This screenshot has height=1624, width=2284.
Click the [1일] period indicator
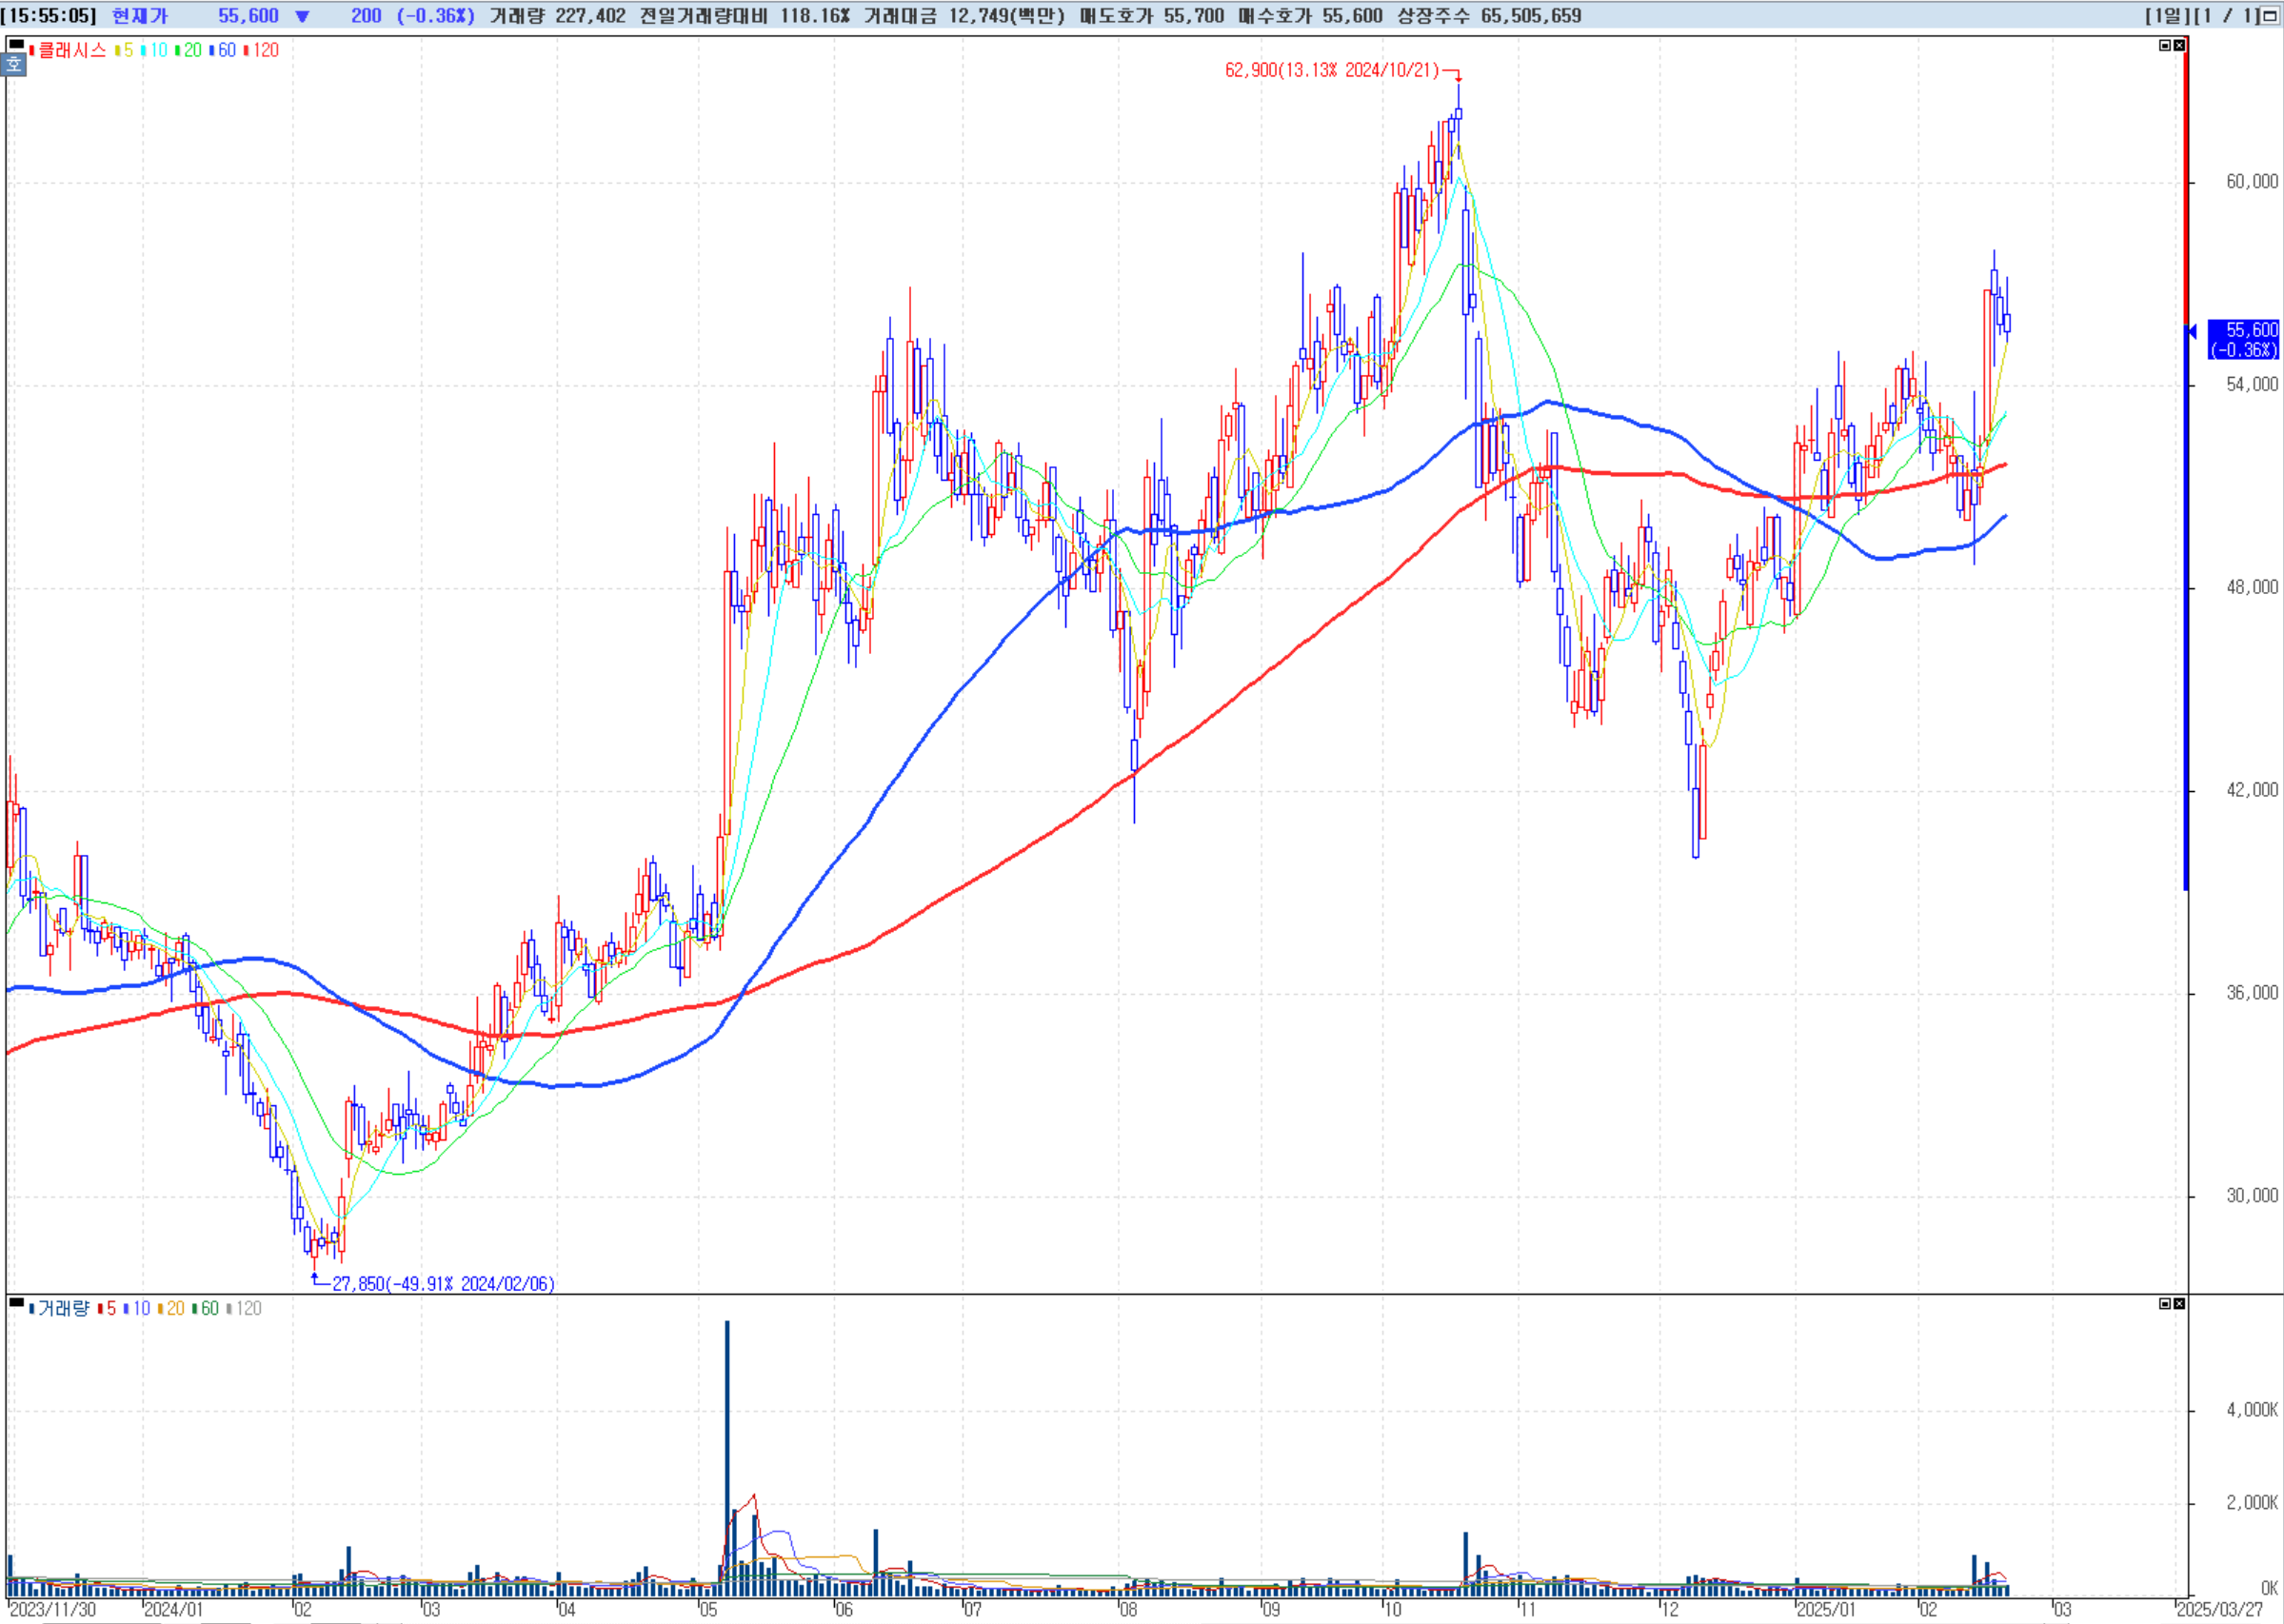pyautogui.click(x=2166, y=16)
